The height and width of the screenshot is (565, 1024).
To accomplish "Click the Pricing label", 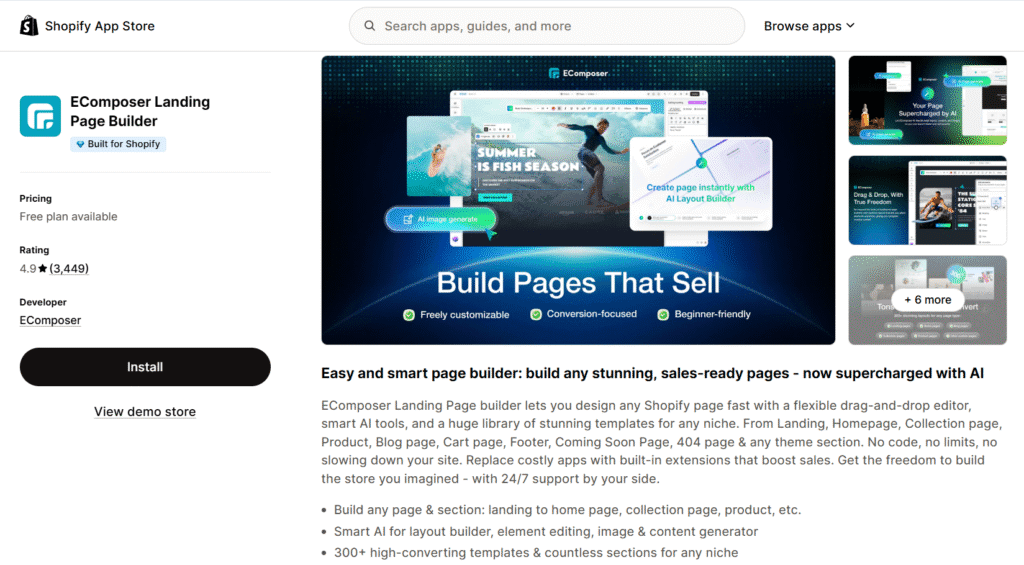I will (35, 198).
